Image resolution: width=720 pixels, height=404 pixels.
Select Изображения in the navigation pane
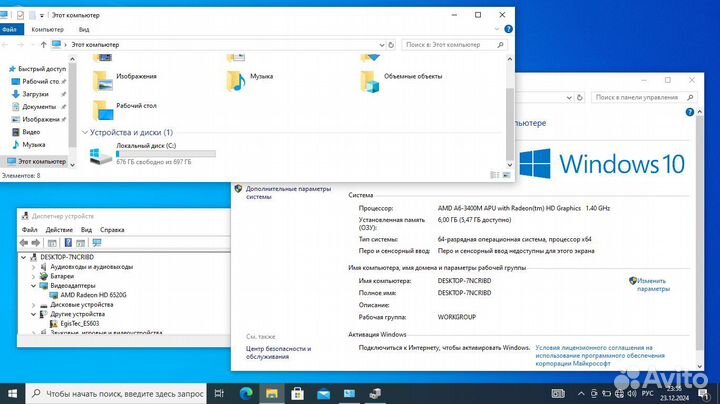(40, 119)
